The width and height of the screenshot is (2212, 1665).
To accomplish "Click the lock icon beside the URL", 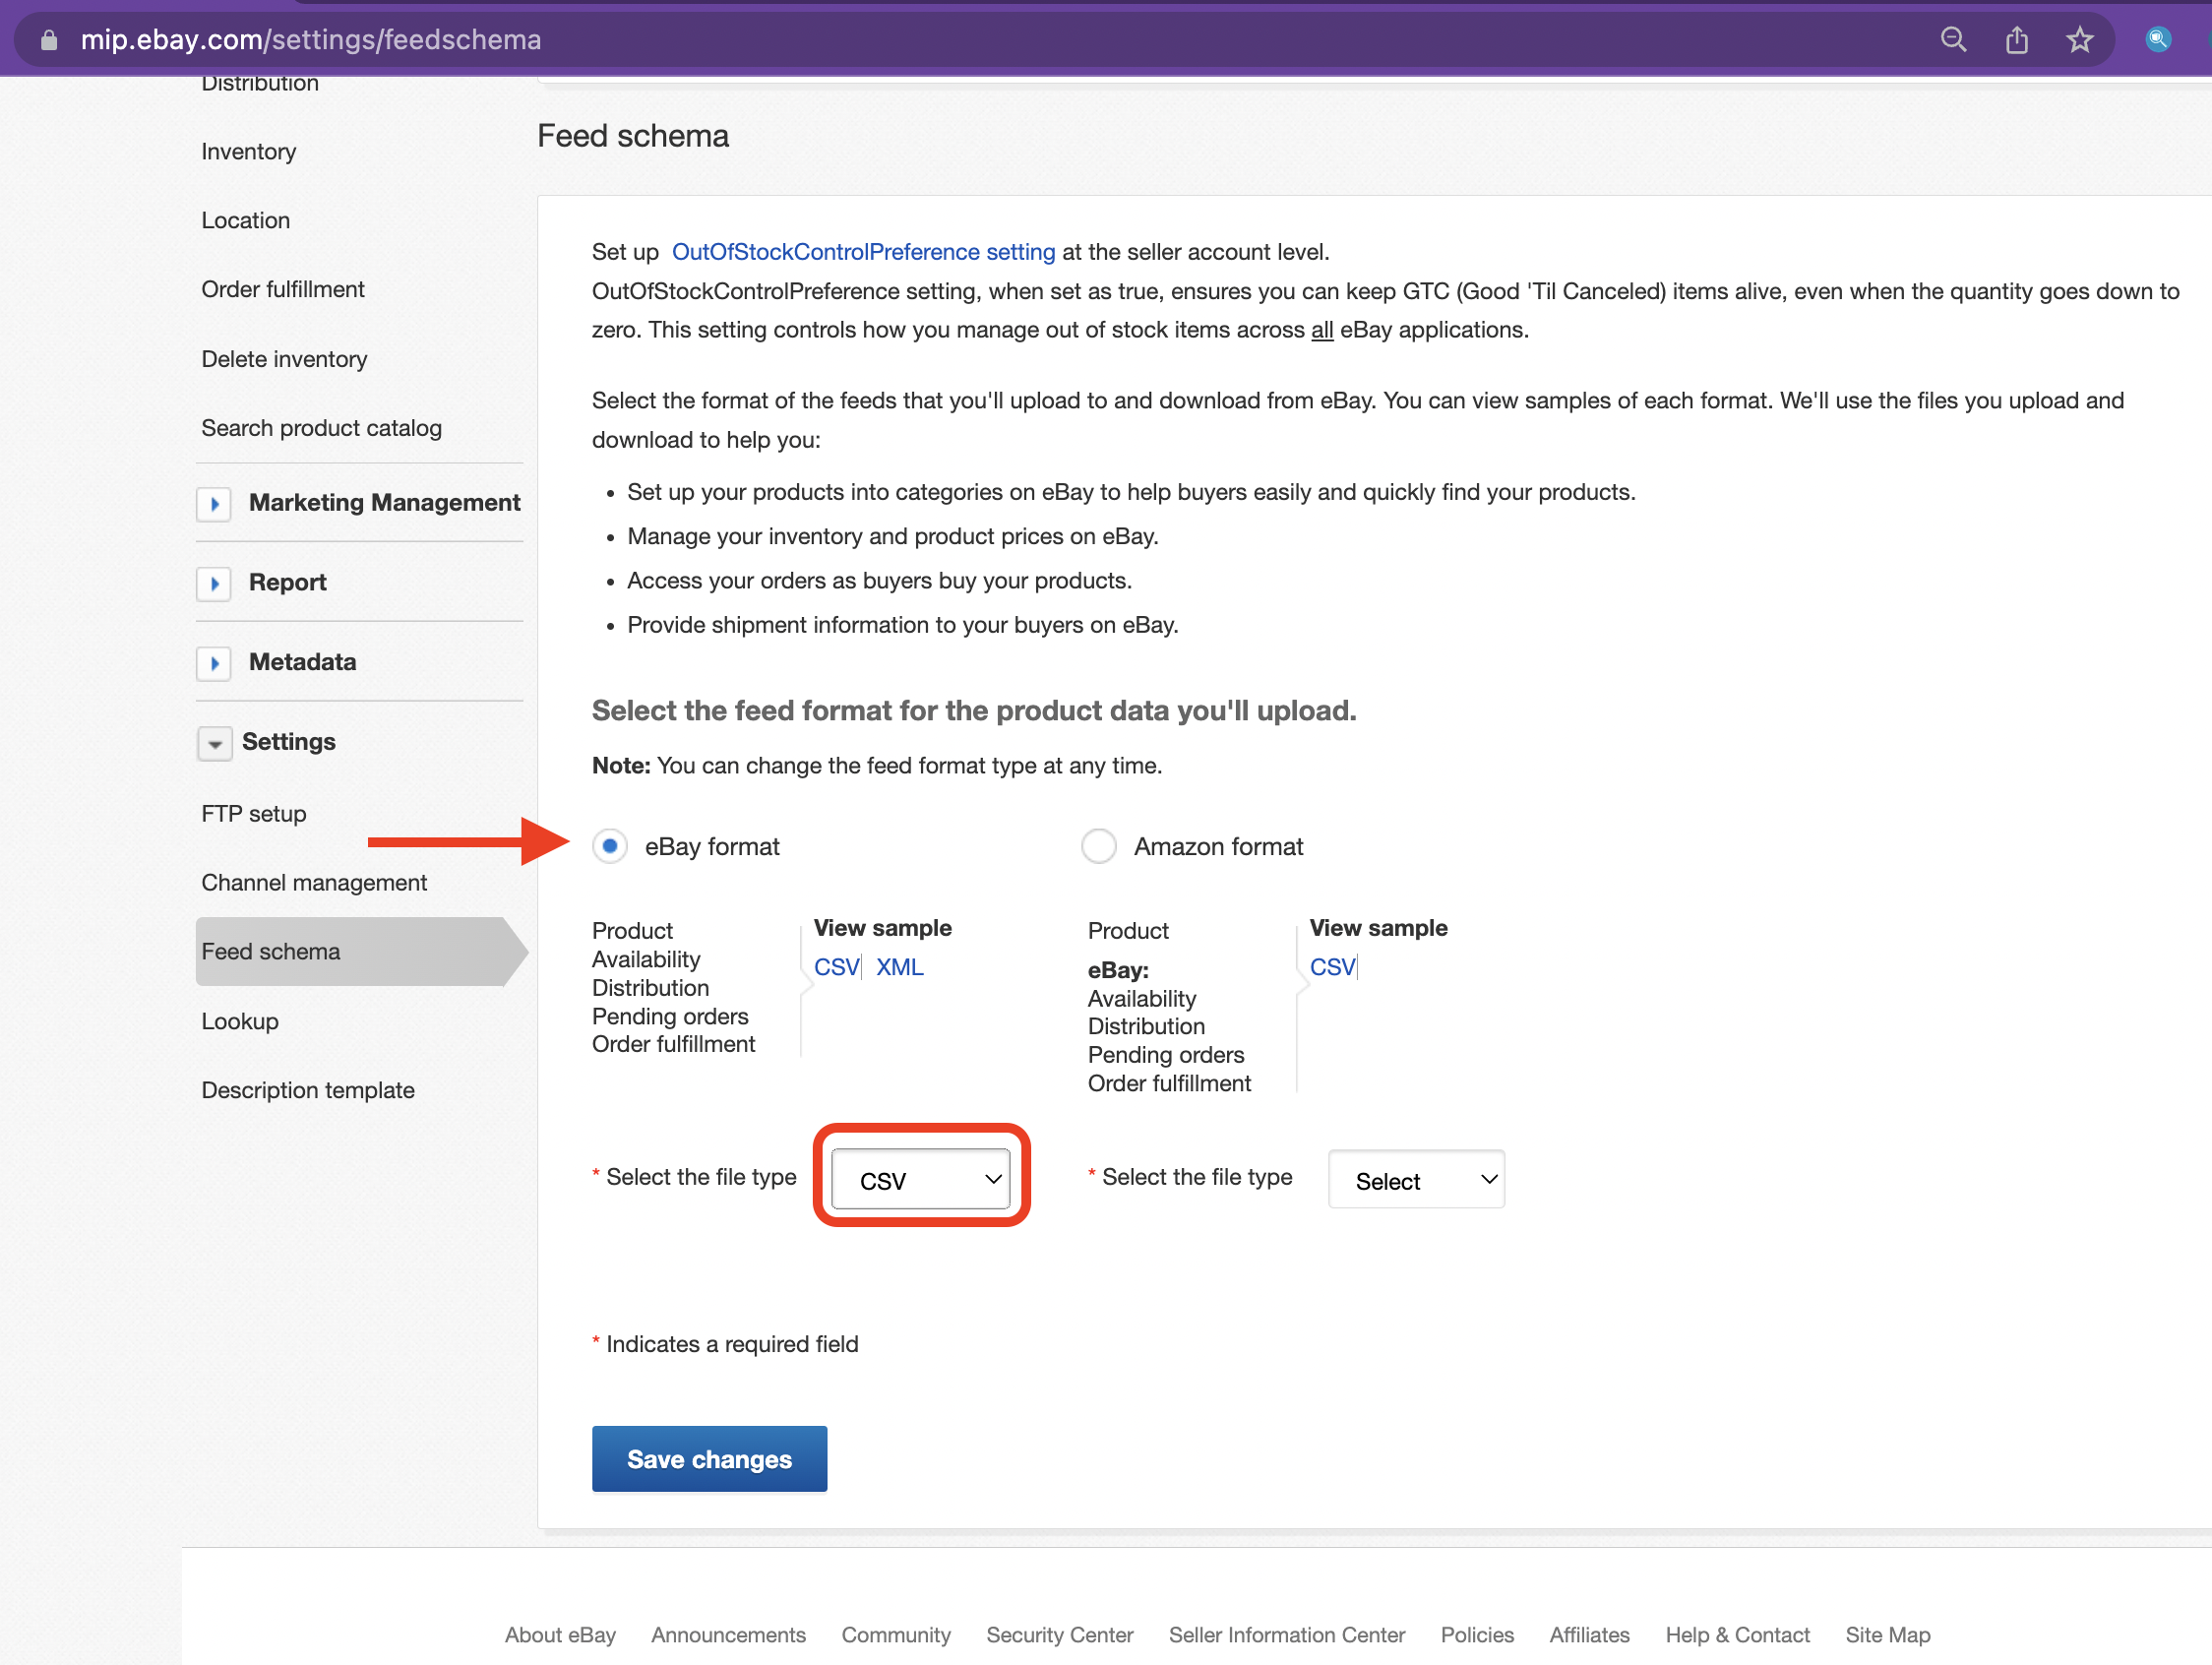I will (48, 40).
